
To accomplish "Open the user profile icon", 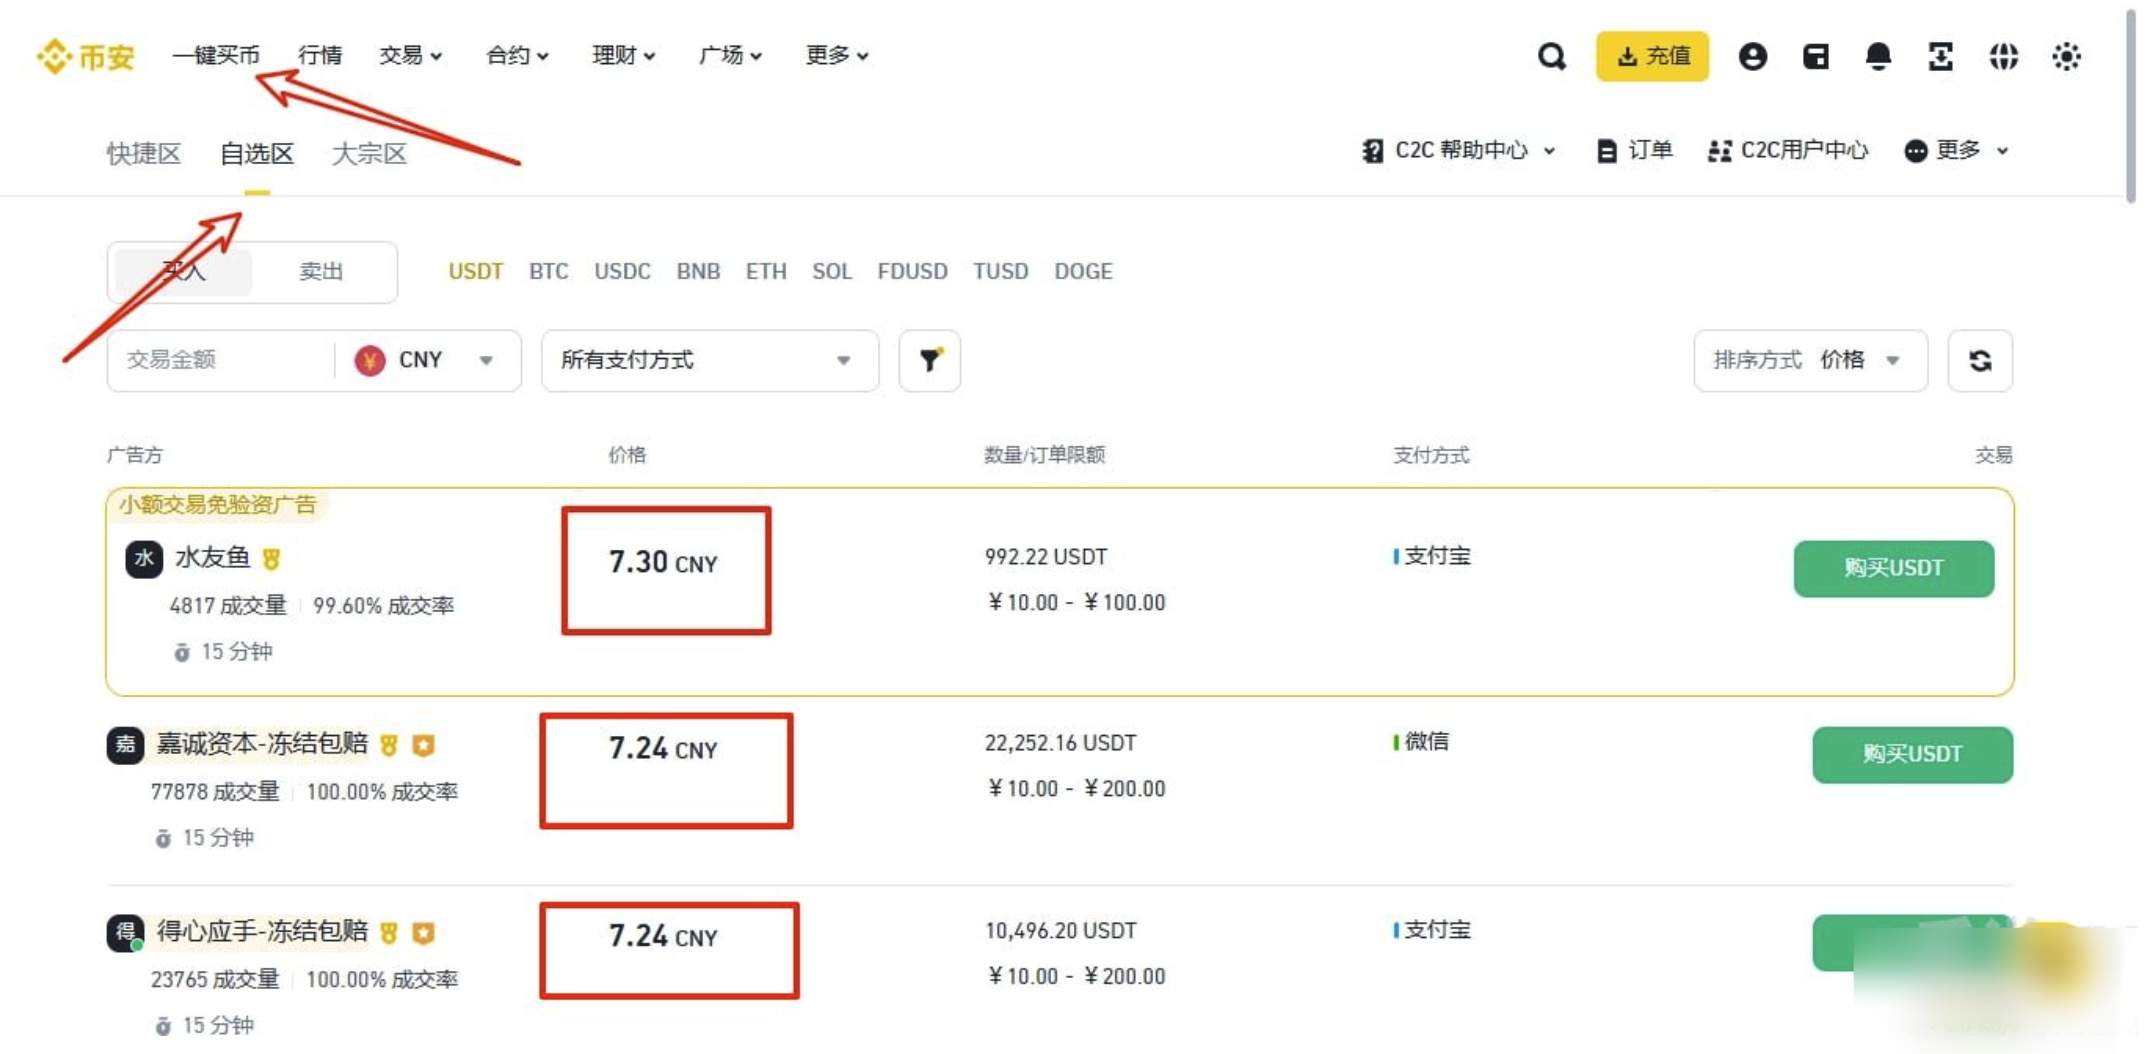I will tap(1752, 56).
